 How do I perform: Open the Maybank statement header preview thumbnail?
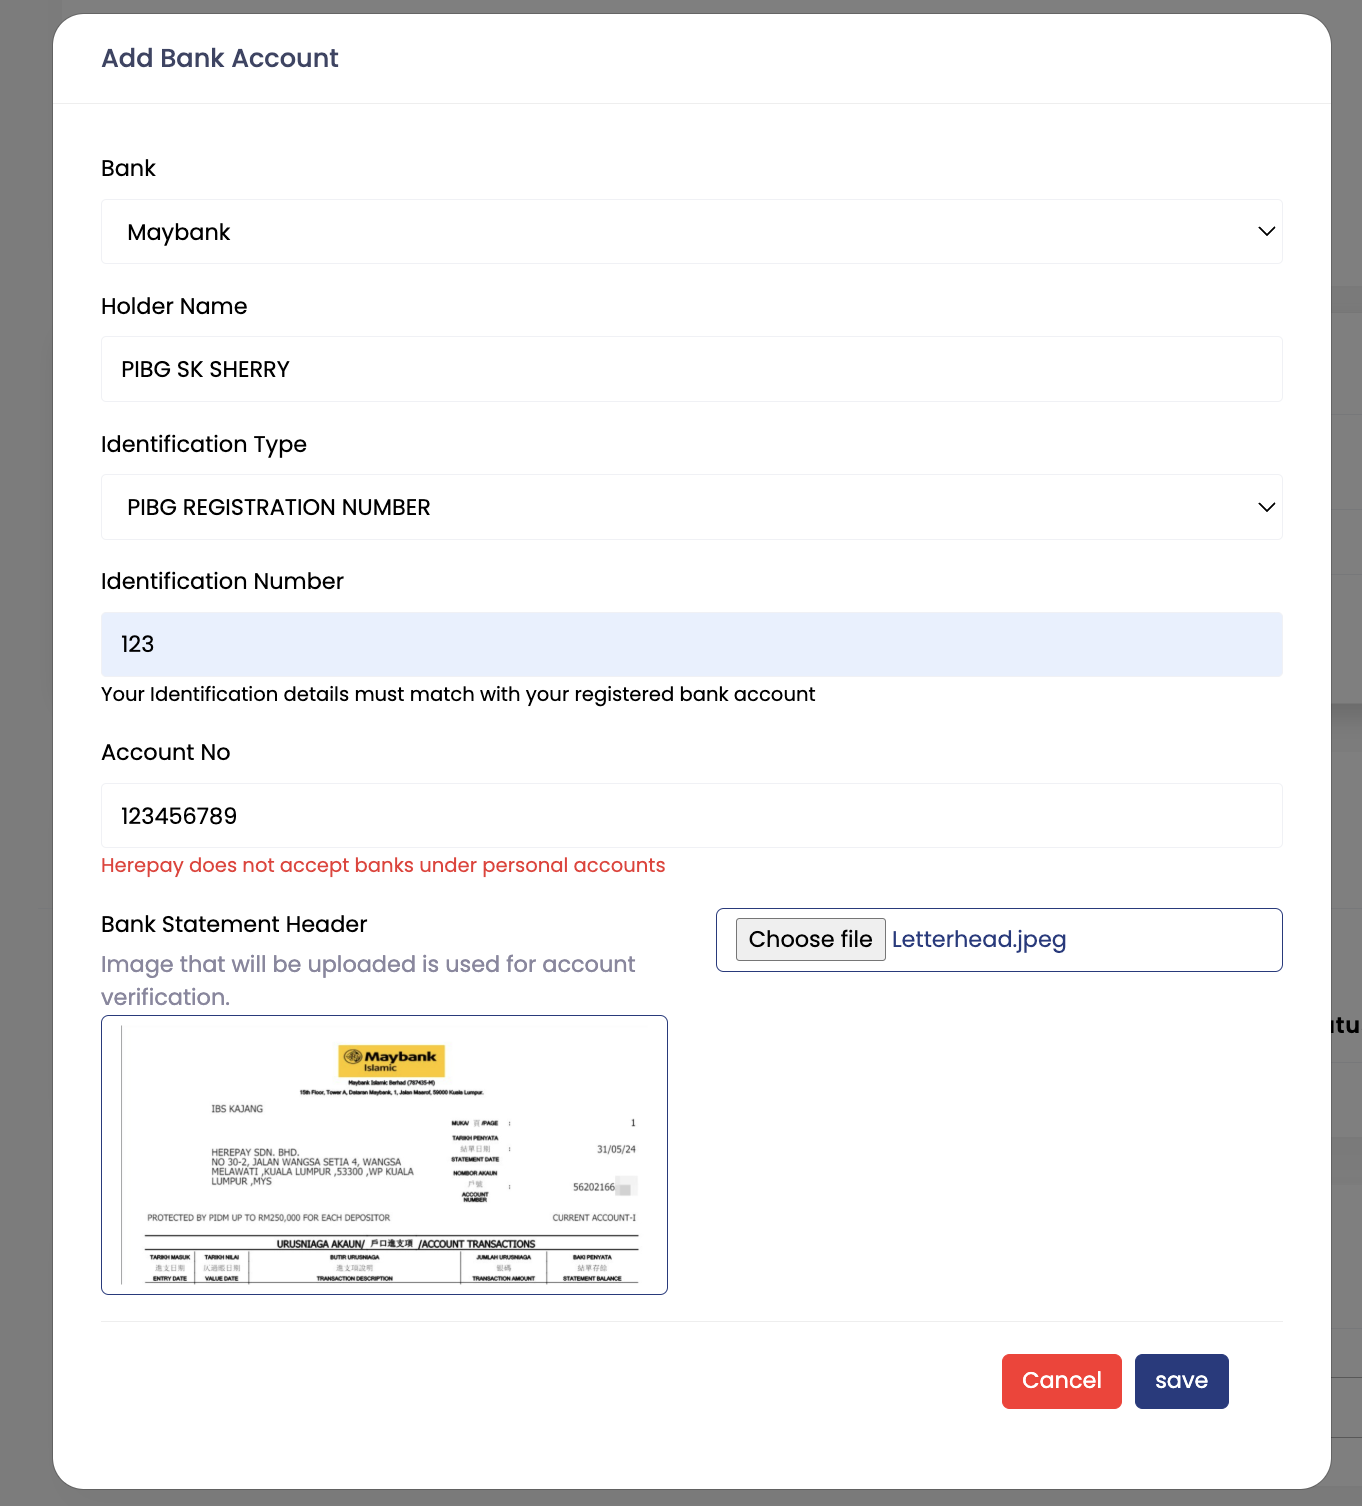384,1155
